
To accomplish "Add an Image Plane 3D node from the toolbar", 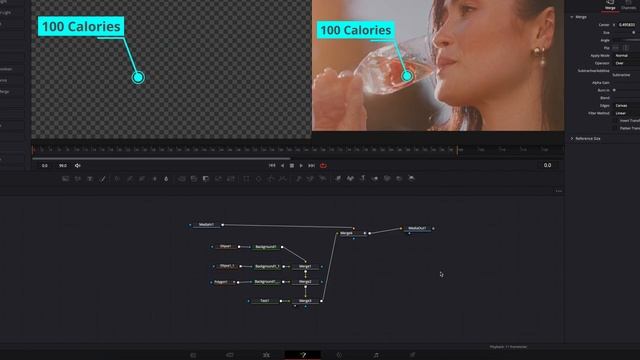I will [x=338, y=179].
